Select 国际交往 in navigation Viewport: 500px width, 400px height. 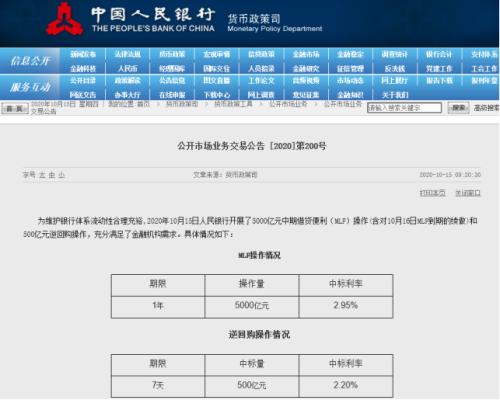(217, 69)
